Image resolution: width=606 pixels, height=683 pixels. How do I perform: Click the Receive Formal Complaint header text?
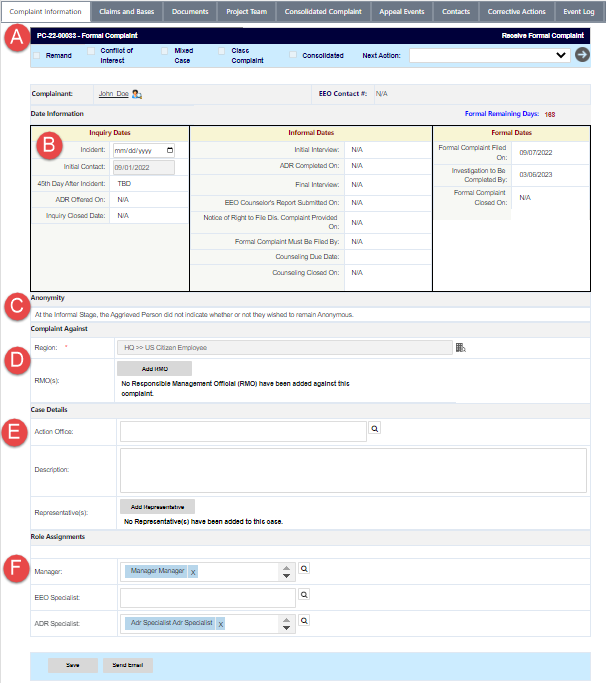pos(543,36)
